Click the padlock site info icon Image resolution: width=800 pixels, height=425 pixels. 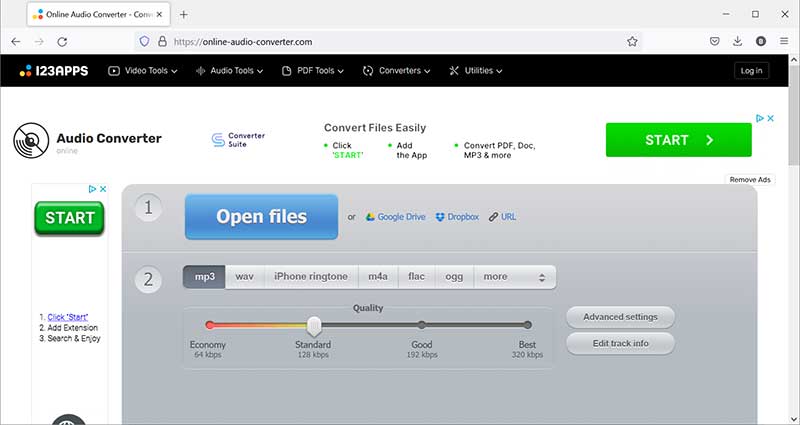pos(162,41)
